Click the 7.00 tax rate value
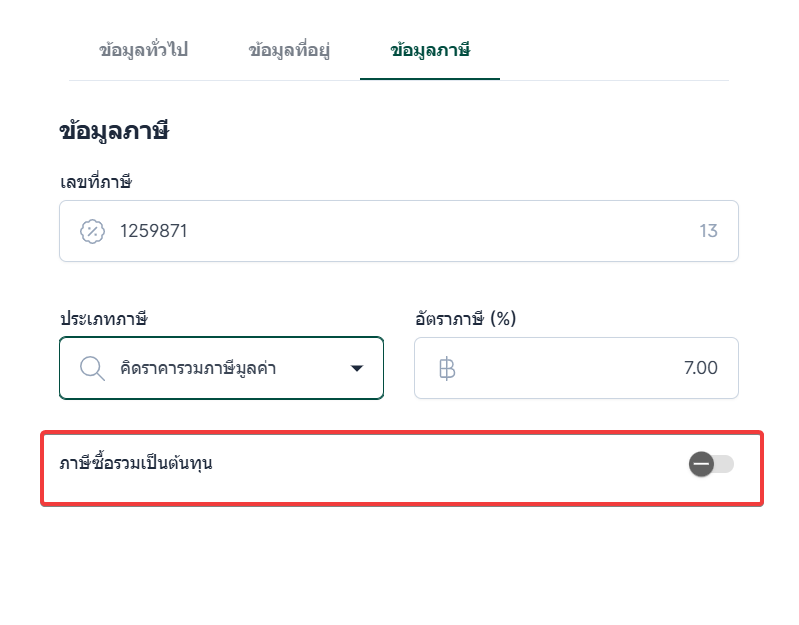 click(700, 368)
